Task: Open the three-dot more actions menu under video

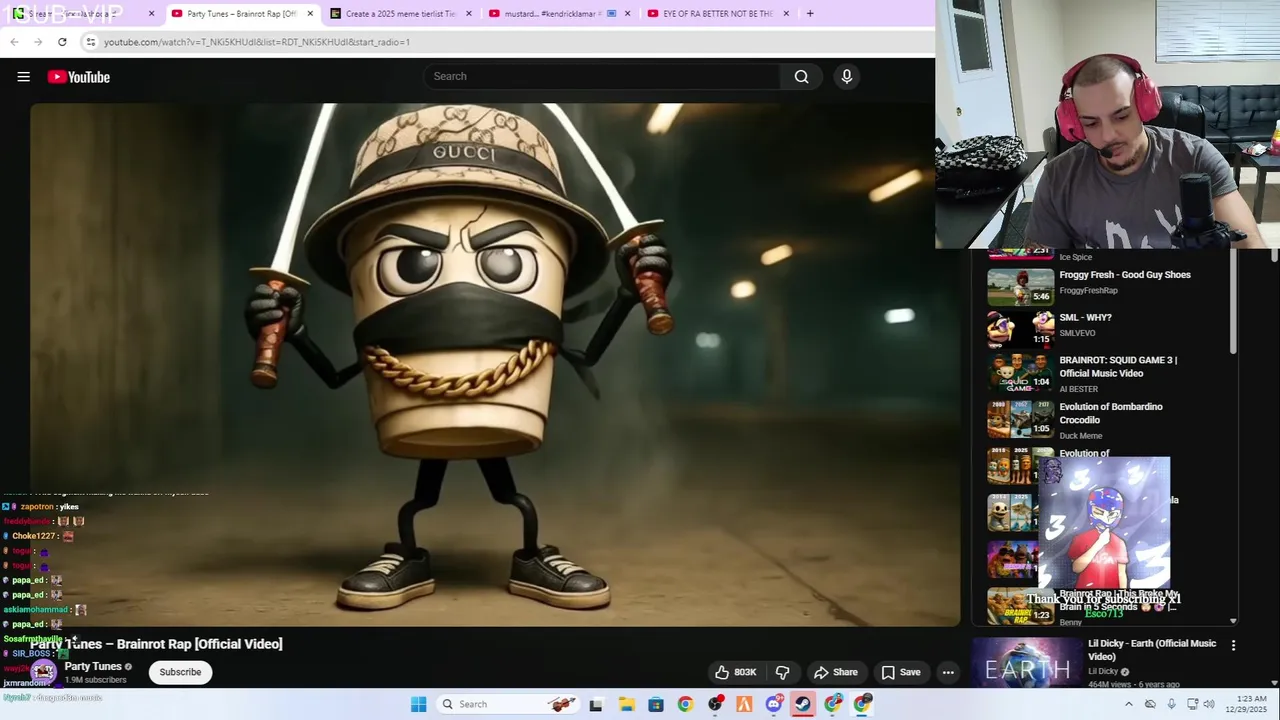Action: coord(948,672)
